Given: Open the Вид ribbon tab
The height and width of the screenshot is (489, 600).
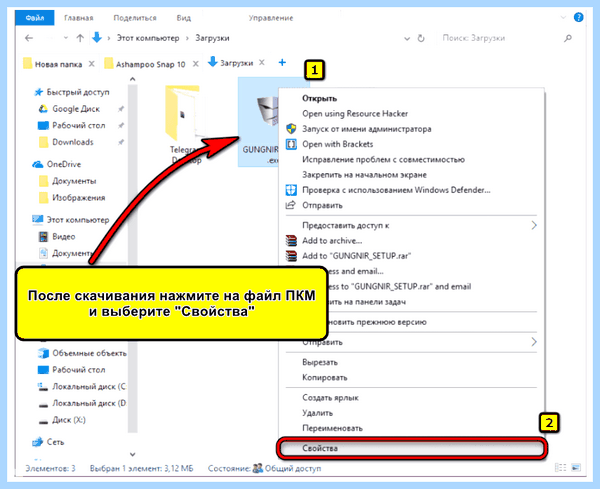Looking at the screenshot, I should tap(184, 18).
